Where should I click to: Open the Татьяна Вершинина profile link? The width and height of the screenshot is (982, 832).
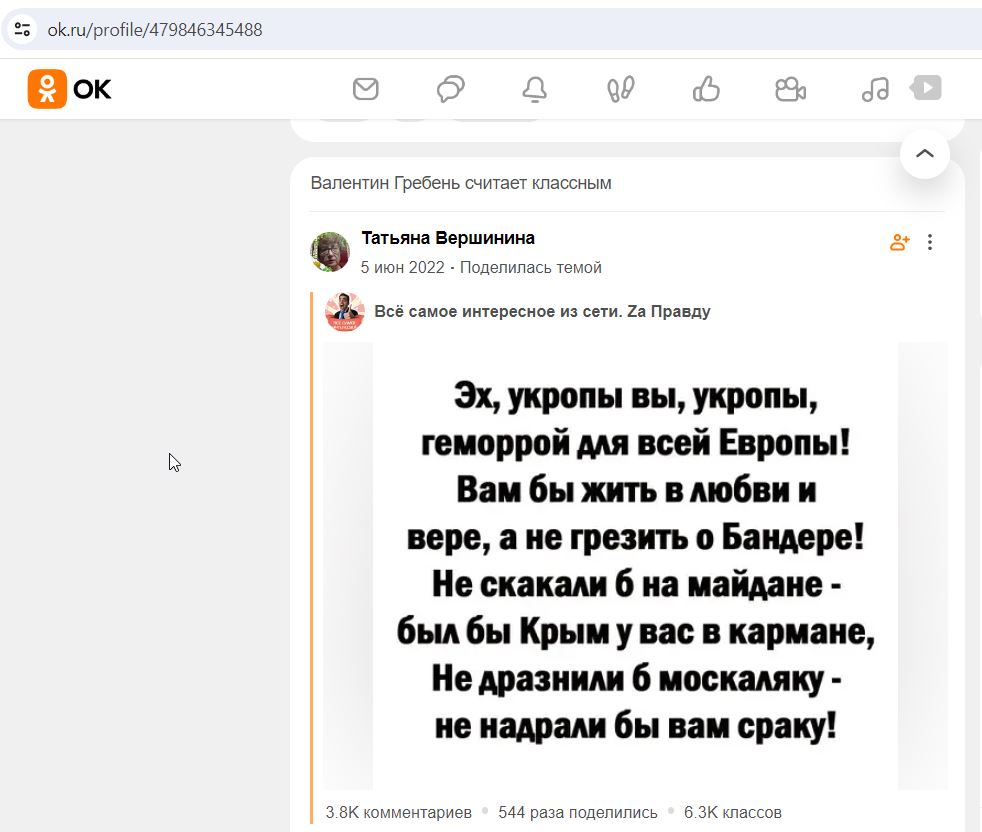coord(448,238)
